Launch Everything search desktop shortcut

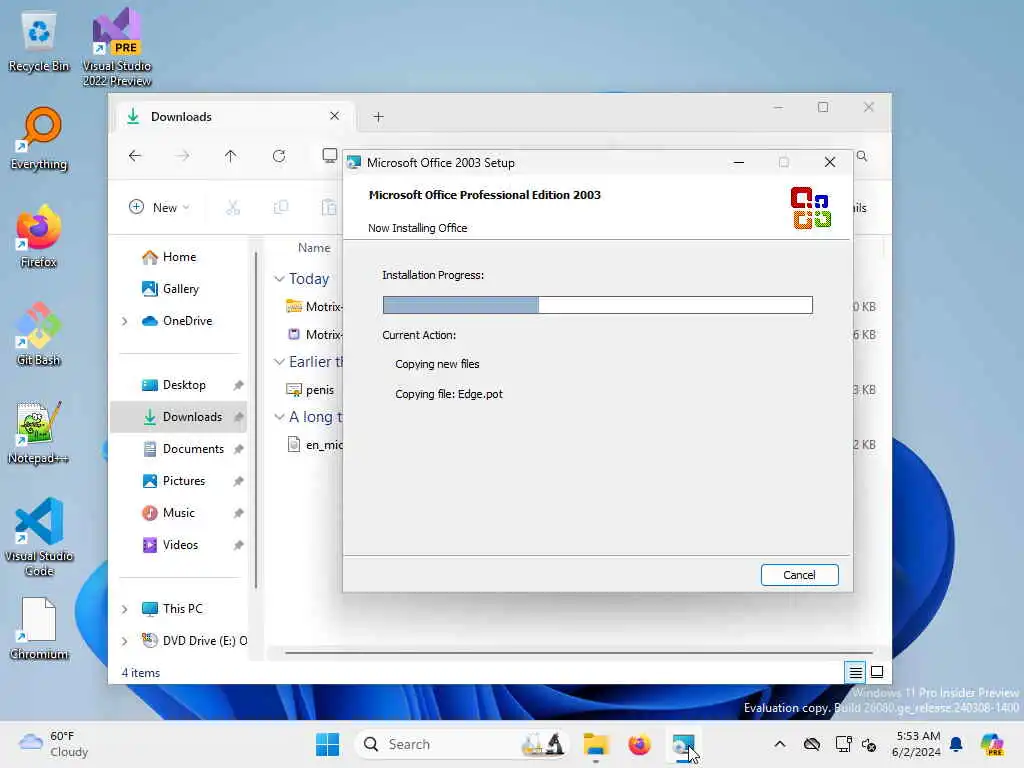pyautogui.click(x=39, y=139)
